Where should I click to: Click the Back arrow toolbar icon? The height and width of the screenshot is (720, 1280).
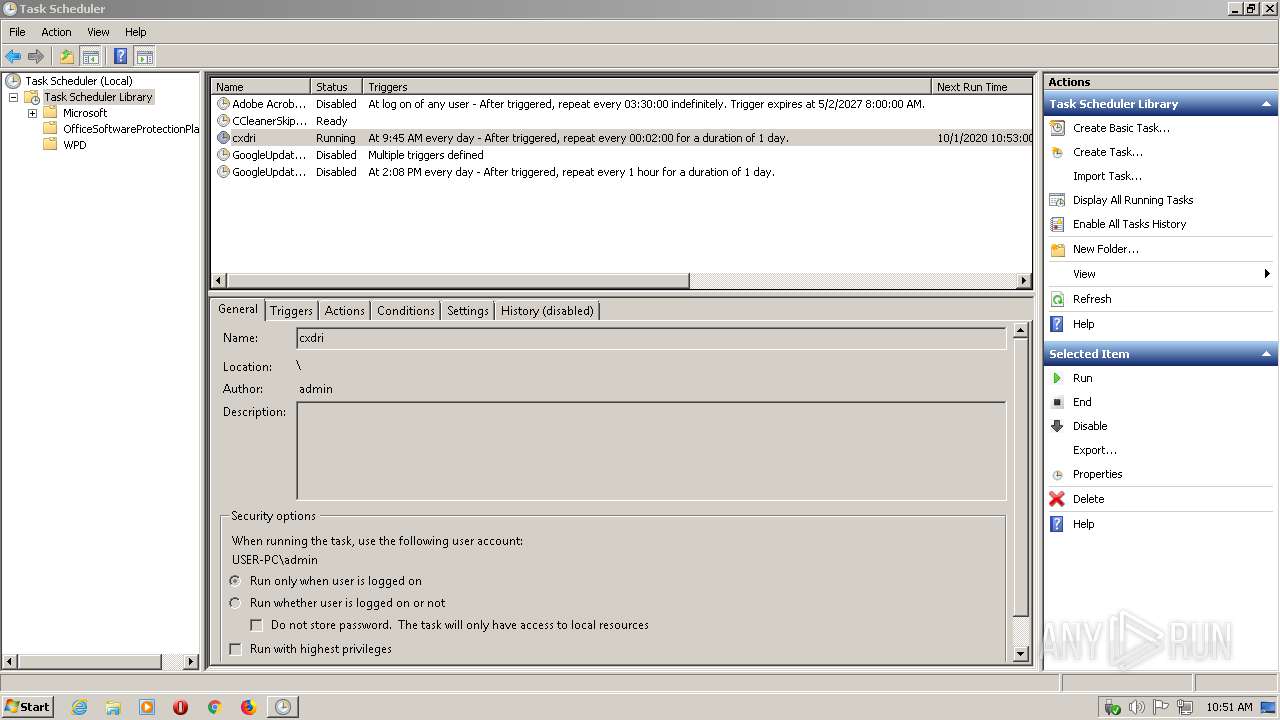(x=13, y=57)
